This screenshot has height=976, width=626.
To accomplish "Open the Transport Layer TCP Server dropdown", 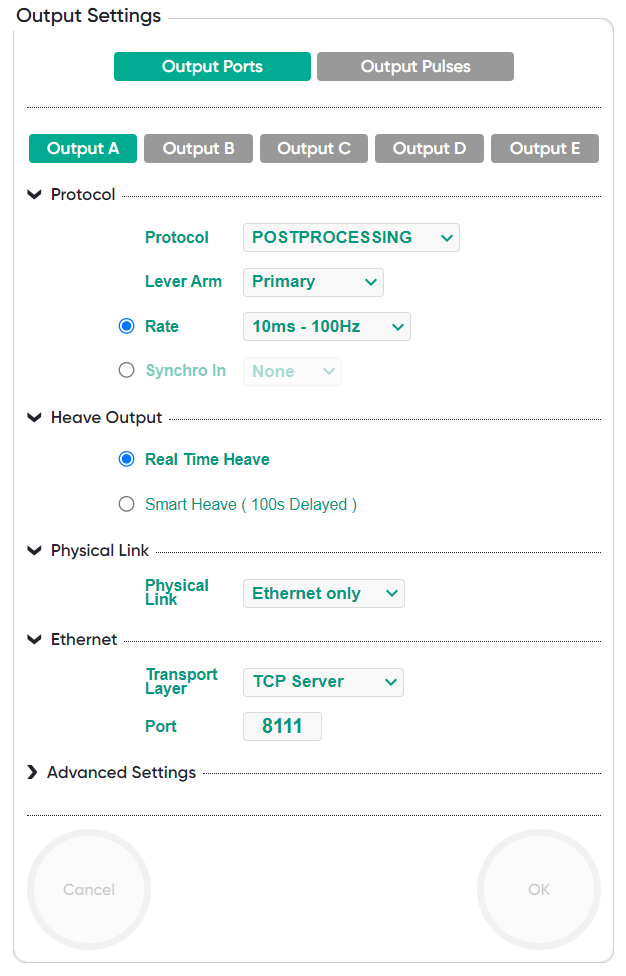I will 322,682.
